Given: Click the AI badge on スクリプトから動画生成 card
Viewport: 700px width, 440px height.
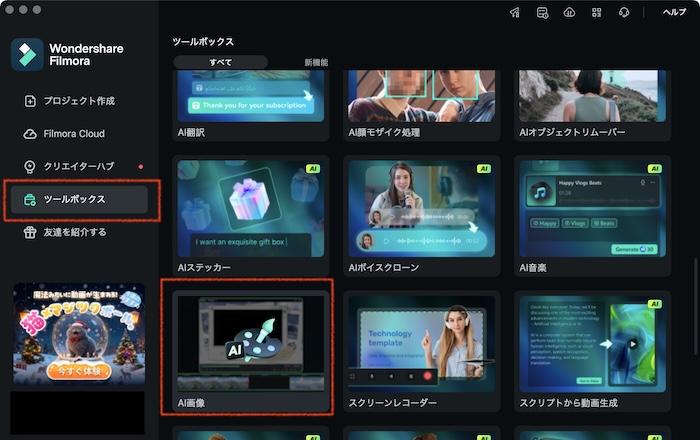Looking at the screenshot, I should (654, 304).
